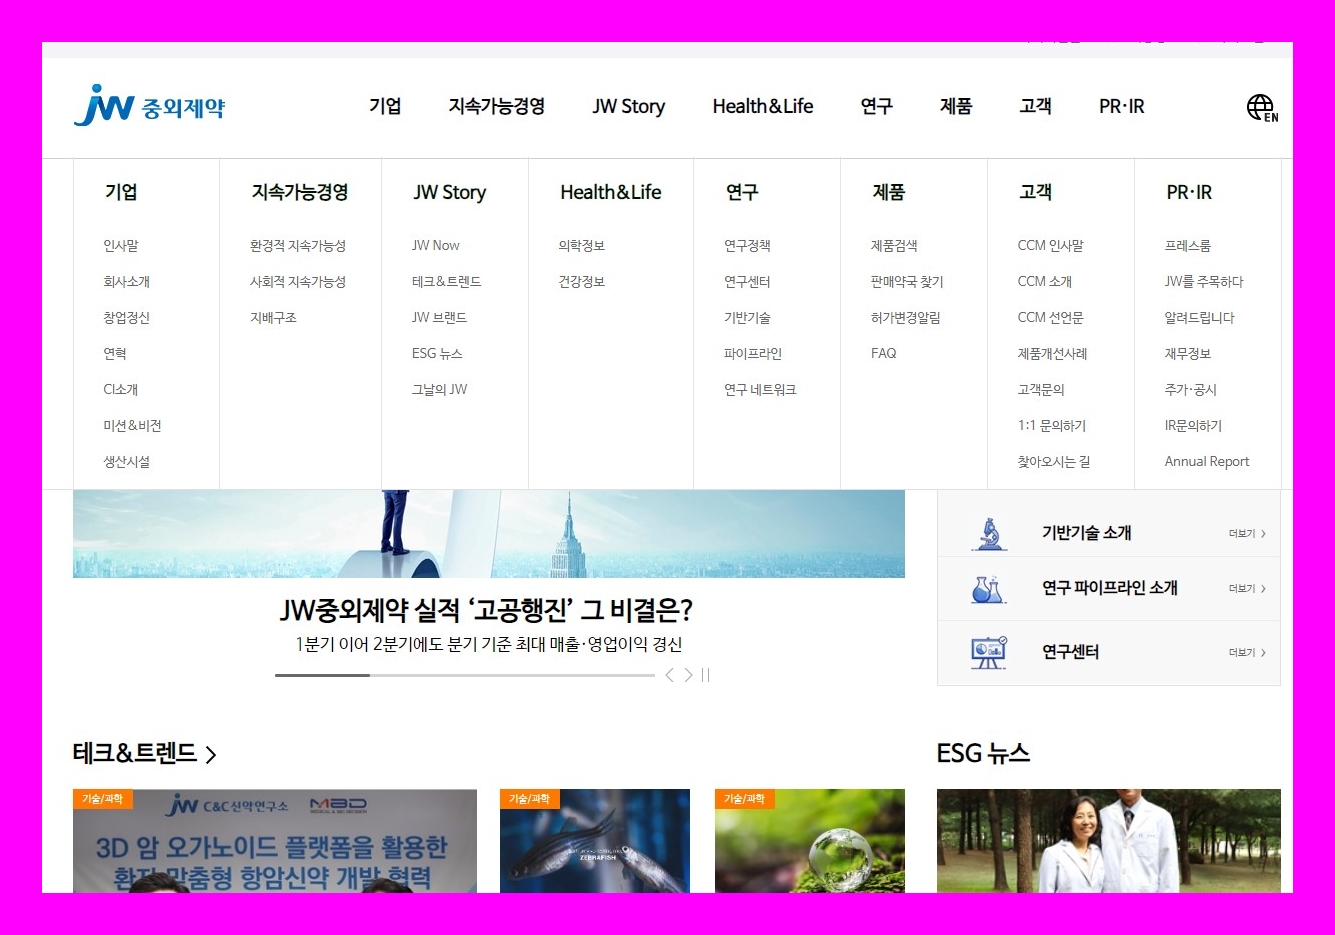The image size is (1335, 935).
Task: Open CCM 소개 submenu link
Action: [1045, 282]
